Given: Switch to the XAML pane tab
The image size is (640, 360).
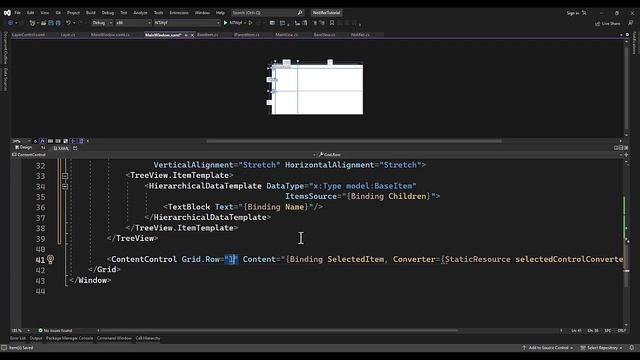Looking at the screenshot, I should pos(61,149).
